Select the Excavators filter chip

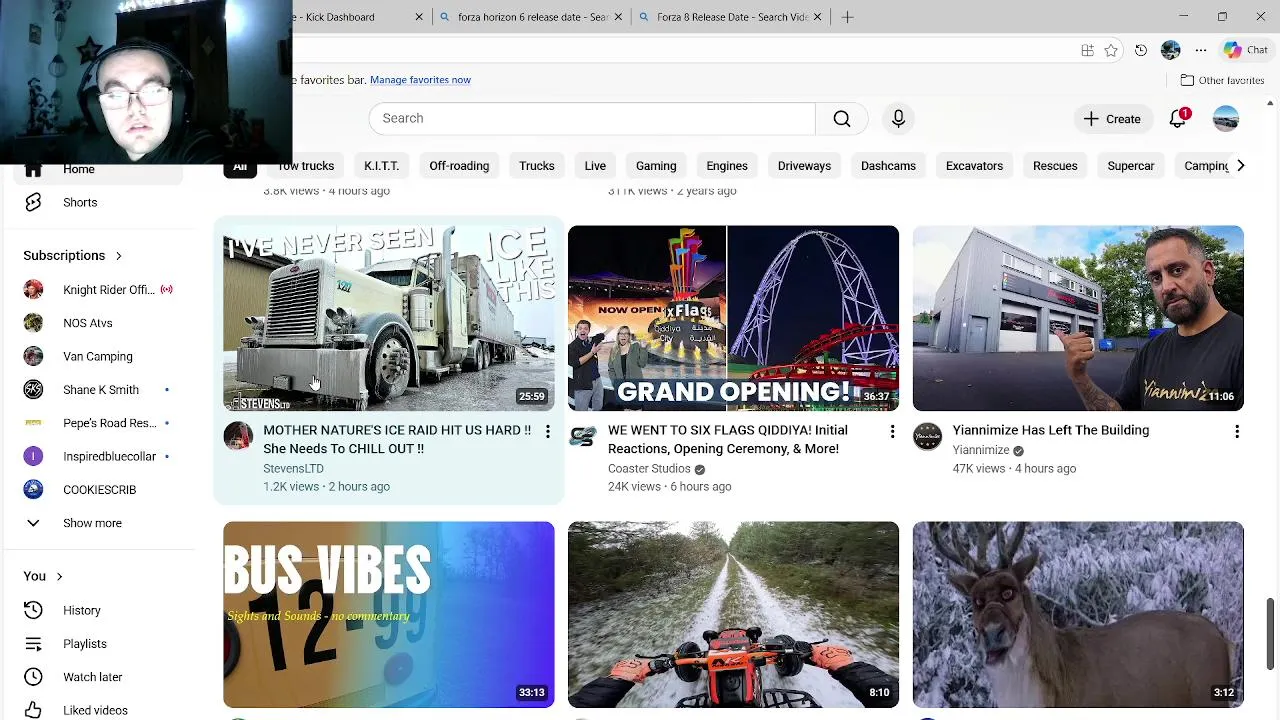tap(974, 166)
